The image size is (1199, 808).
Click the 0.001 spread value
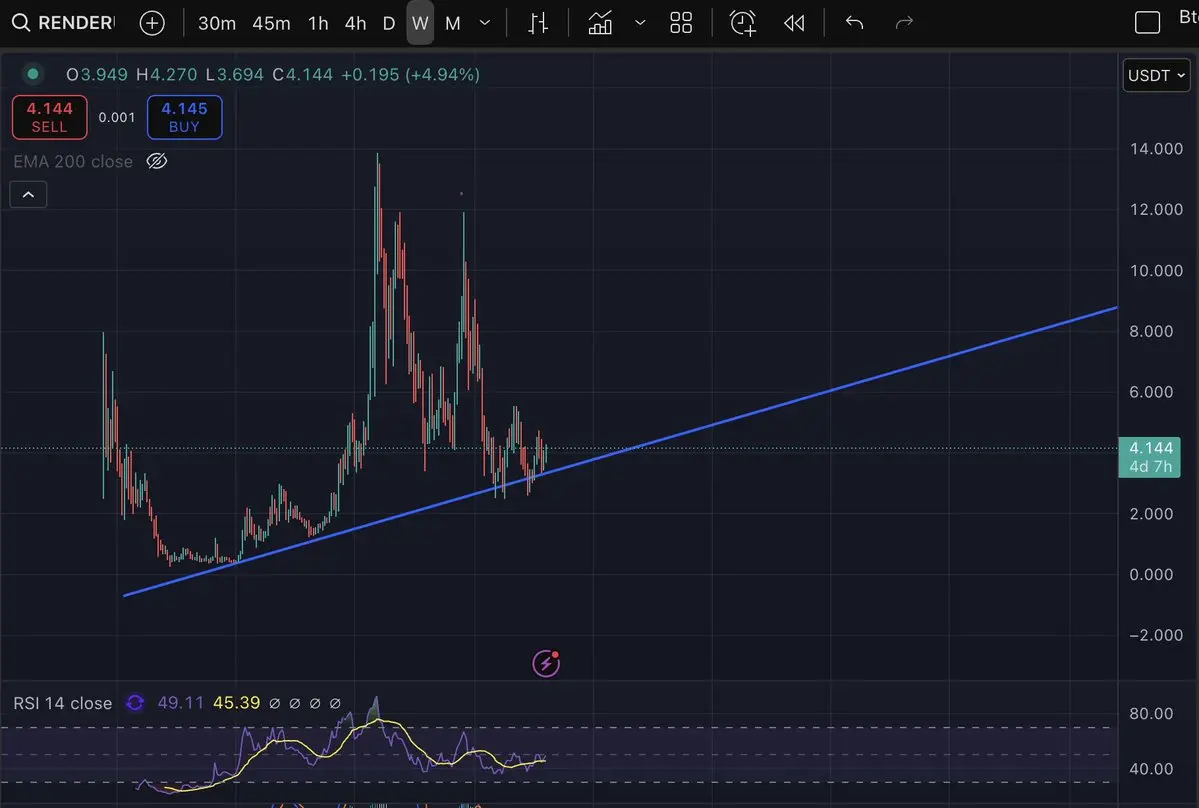116,117
